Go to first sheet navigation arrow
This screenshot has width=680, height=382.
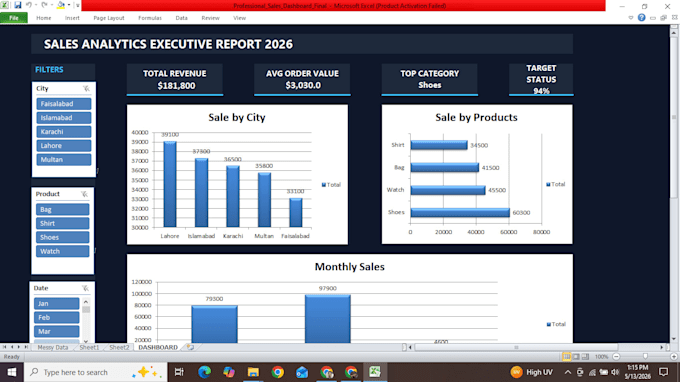[x=4, y=347]
